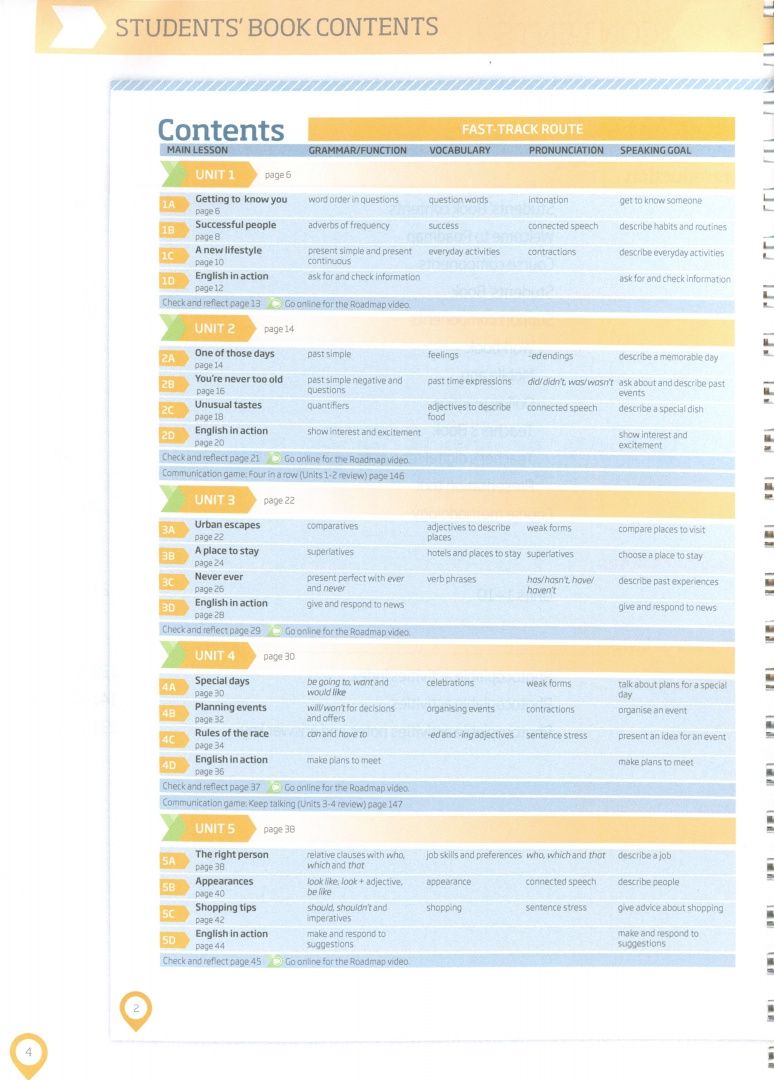Select the GRAMMAR/FUNCTION column header

(x=357, y=150)
